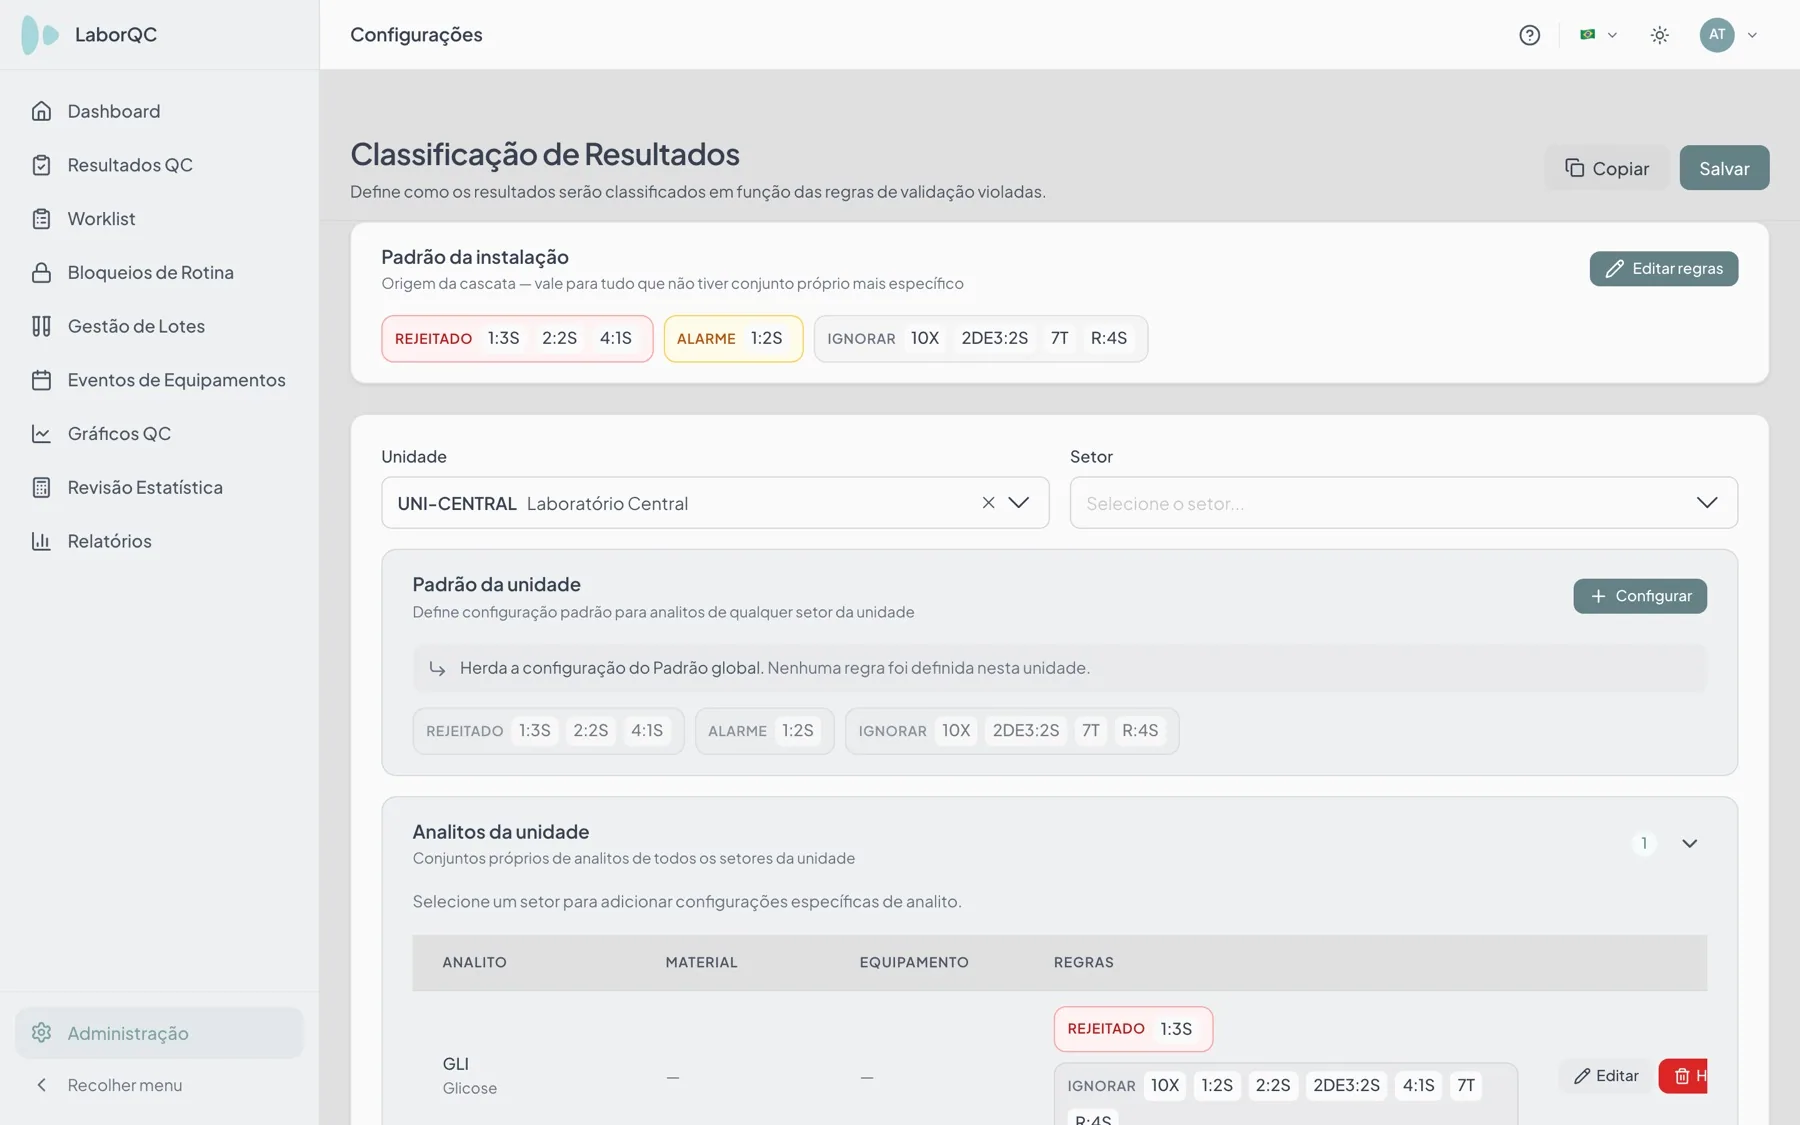Image resolution: width=1800 pixels, height=1125 pixels.
Task: Click Editar regras button
Action: point(1664,269)
